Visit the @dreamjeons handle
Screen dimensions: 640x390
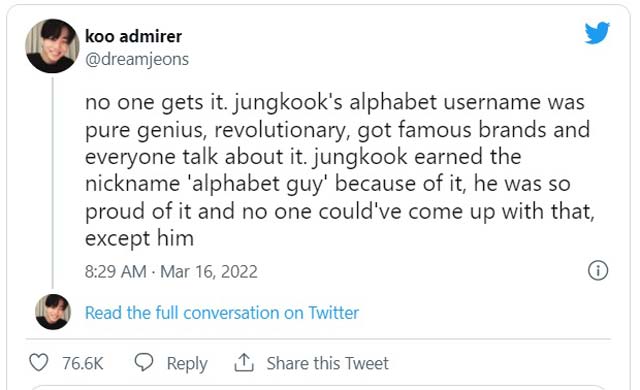137,60
